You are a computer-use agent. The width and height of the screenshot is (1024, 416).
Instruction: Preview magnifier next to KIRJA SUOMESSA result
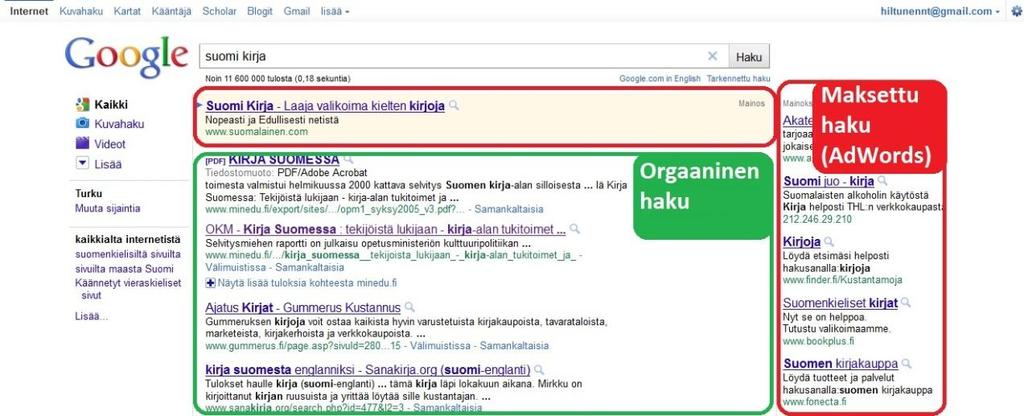(x=349, y=159)
